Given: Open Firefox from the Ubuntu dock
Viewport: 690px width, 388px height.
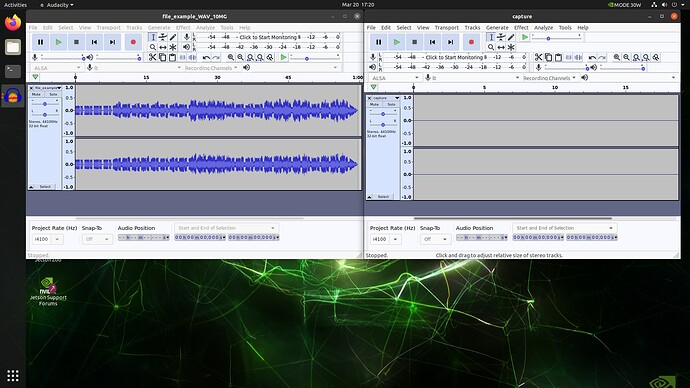Looking at the screenshot, I should coord(13,23).
